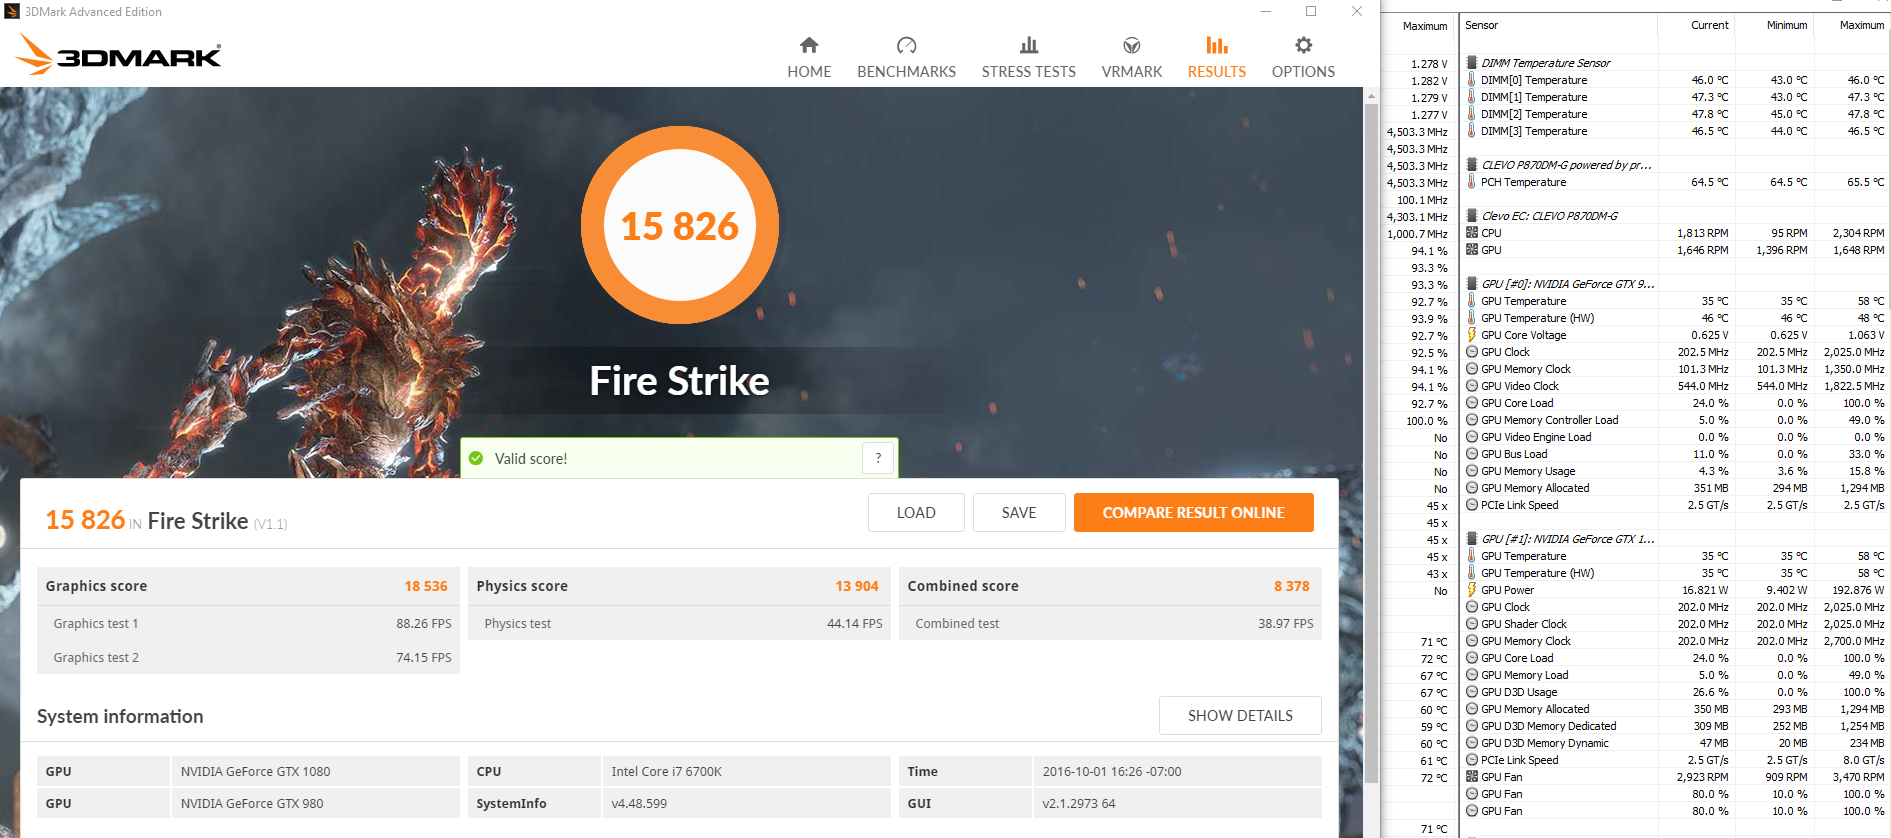Select the GPU [#0] GeForce GTX 9 group icon
Viewport: 1891px width, 838px height.
click(x=1472, y=283)
